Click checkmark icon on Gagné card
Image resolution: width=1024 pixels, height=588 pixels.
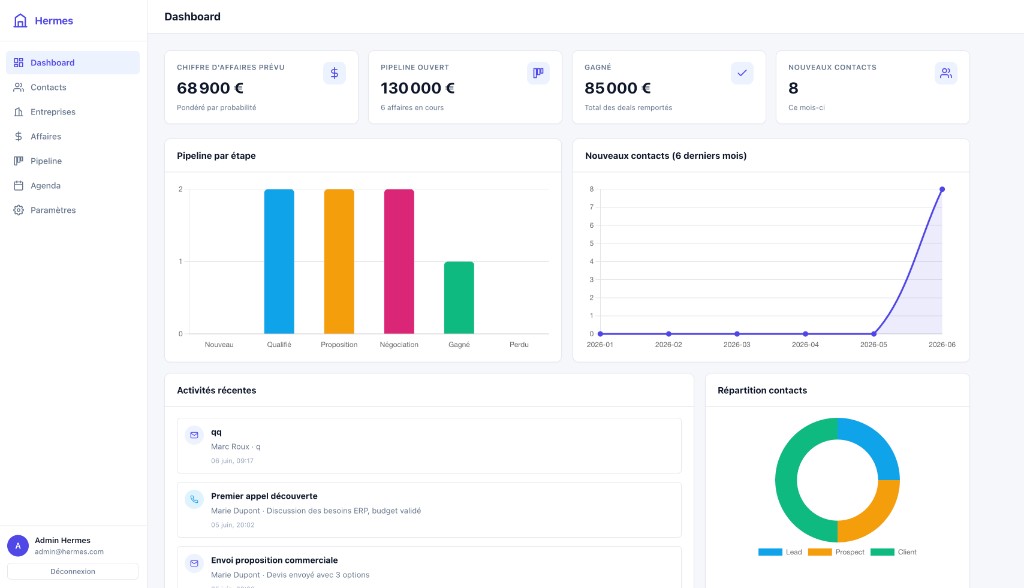tap(742, 73)
